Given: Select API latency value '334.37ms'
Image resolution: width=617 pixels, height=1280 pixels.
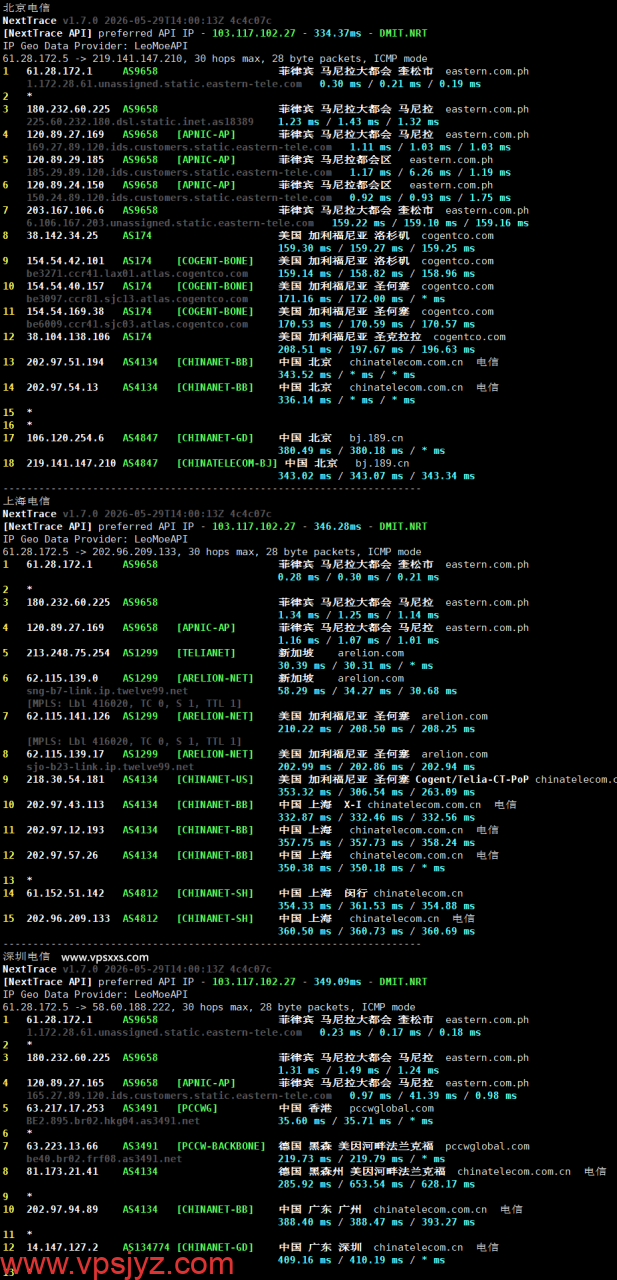Looking at the screenshot, I should pos(335,33).
